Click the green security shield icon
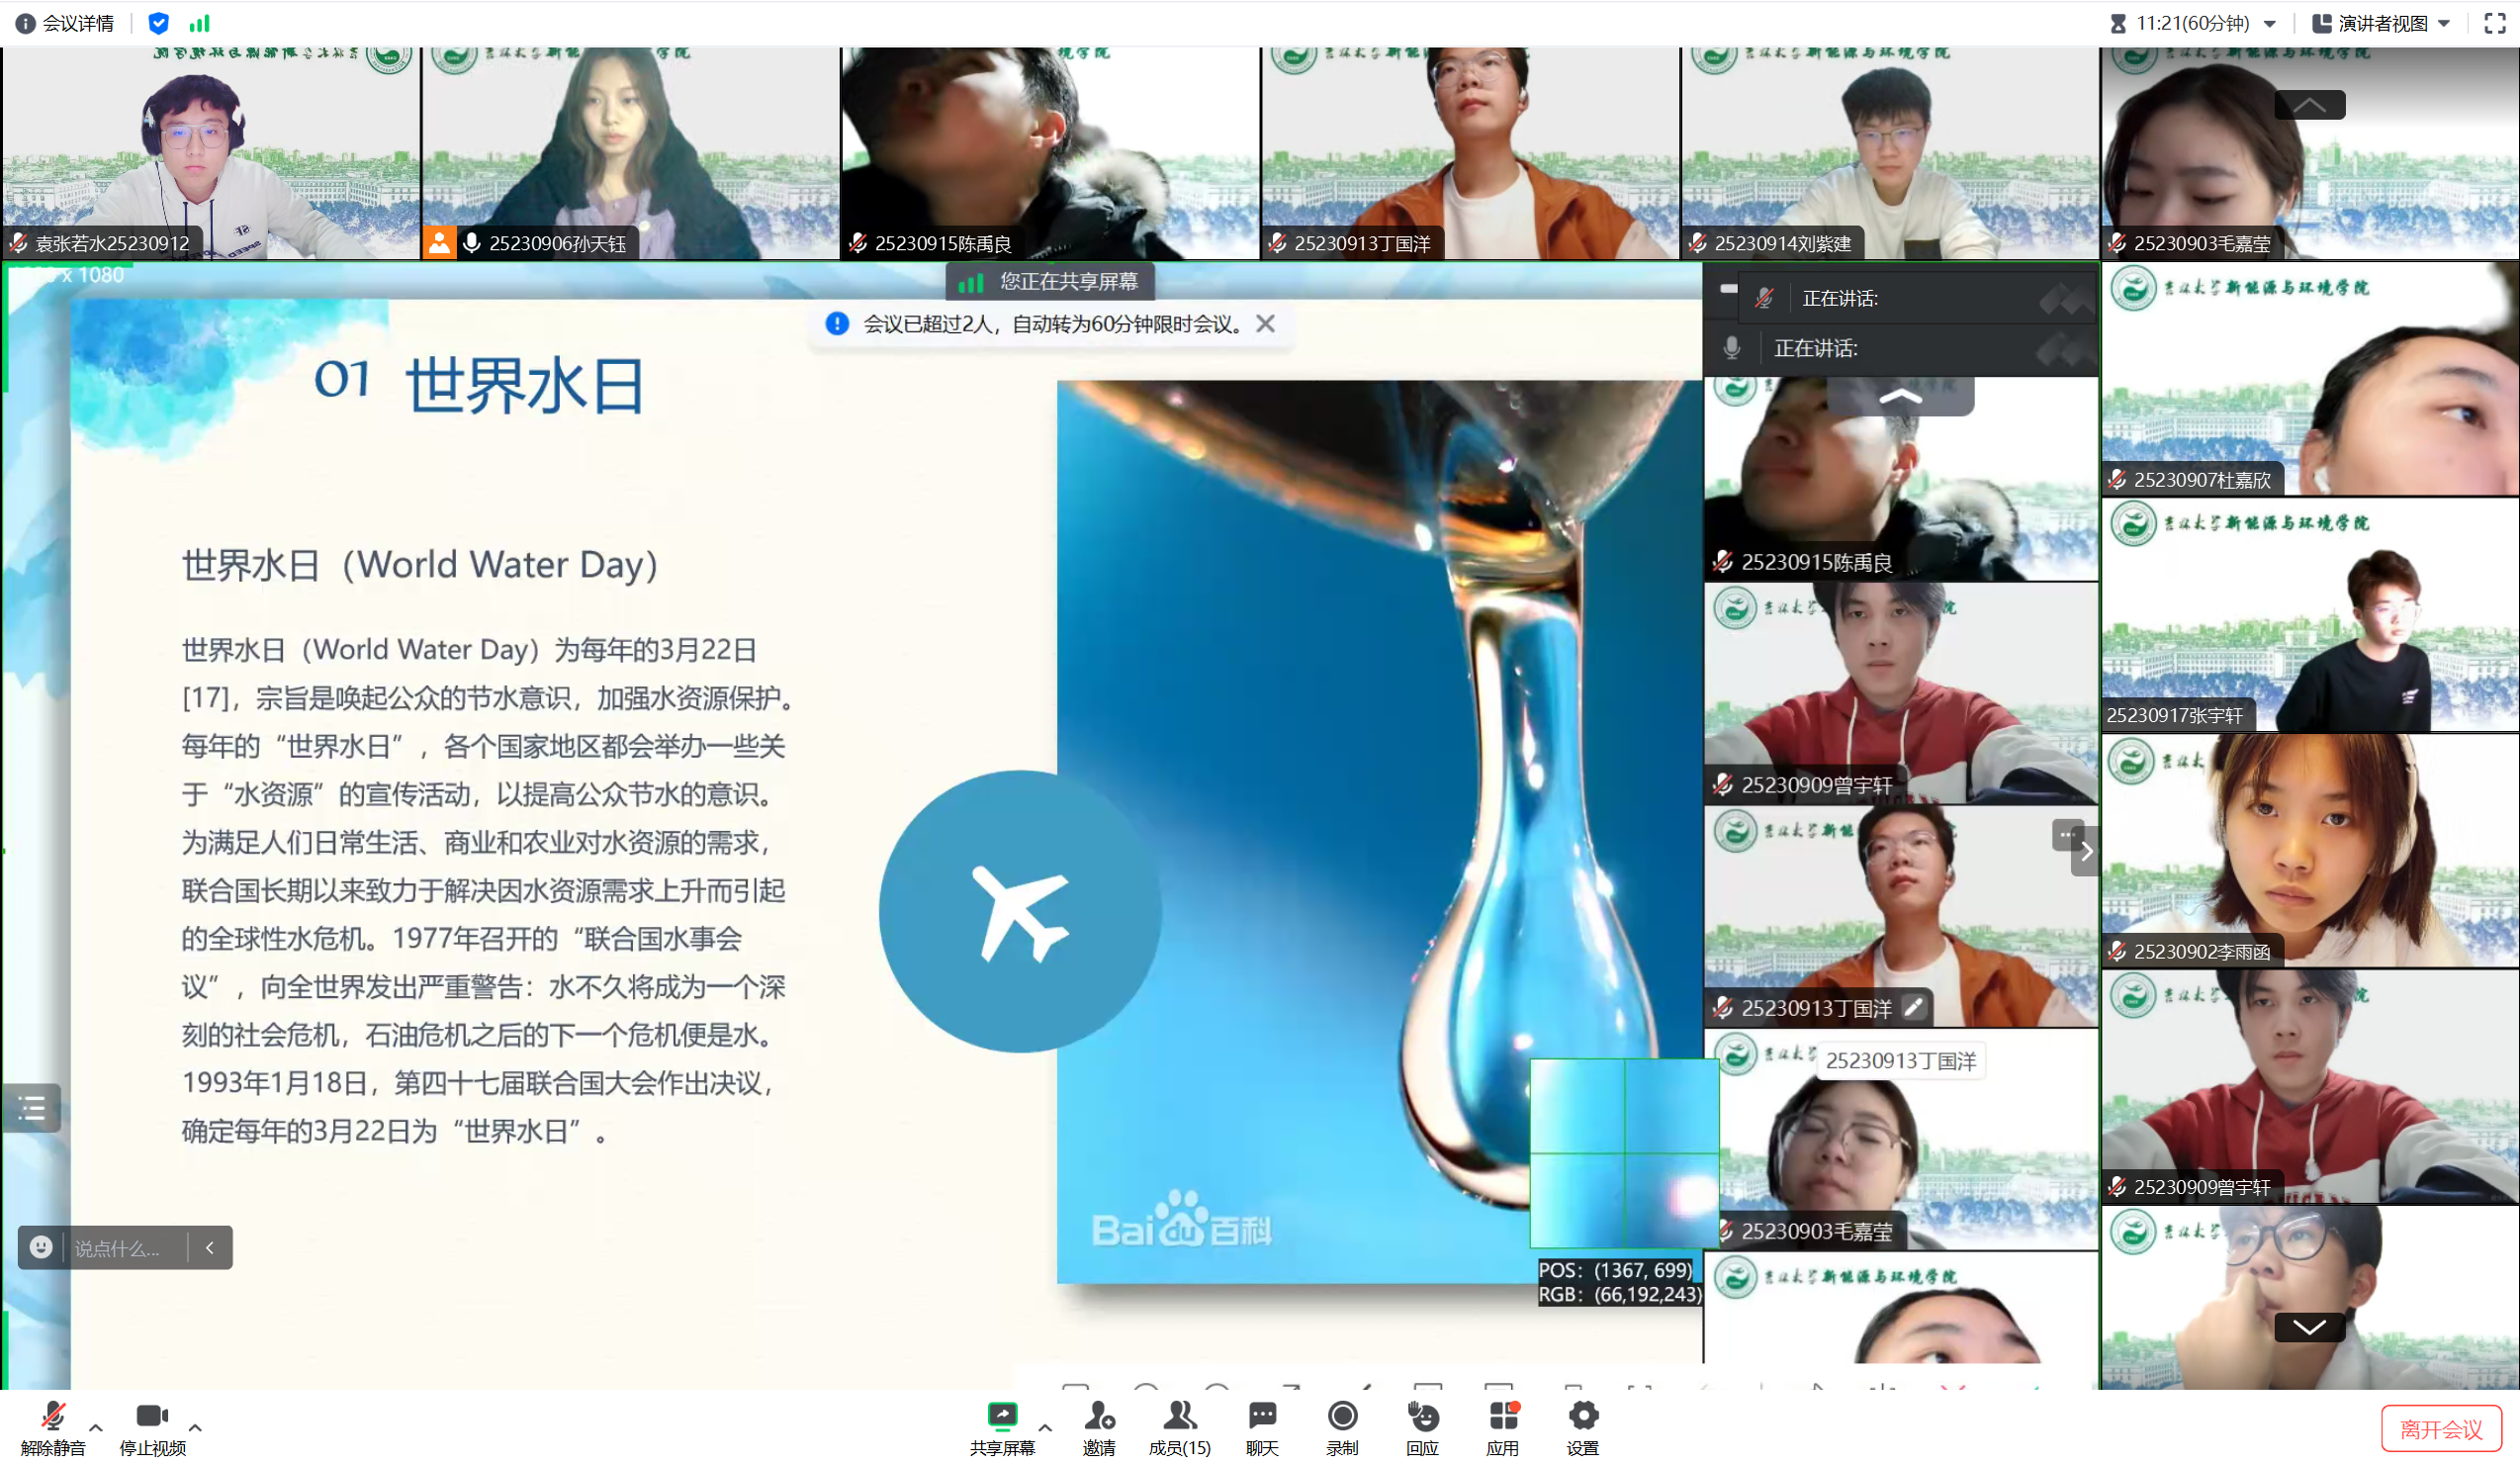Screen dimensions: 2520x1466 (x=158, y=23)
